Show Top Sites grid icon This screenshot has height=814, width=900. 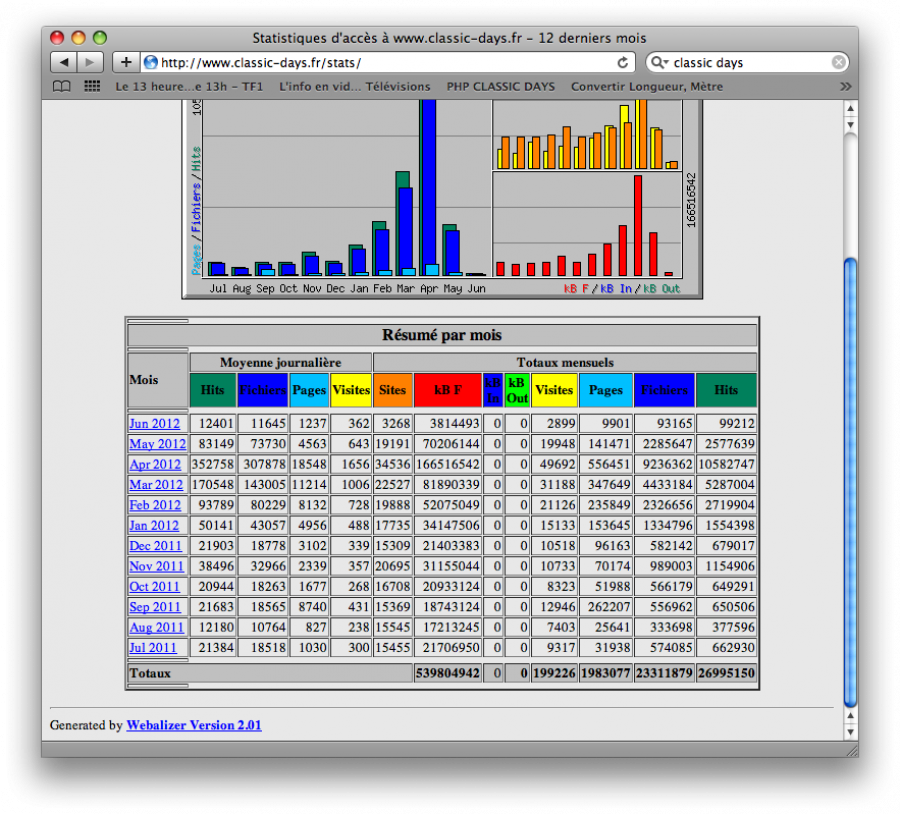(x=92, y=86)
